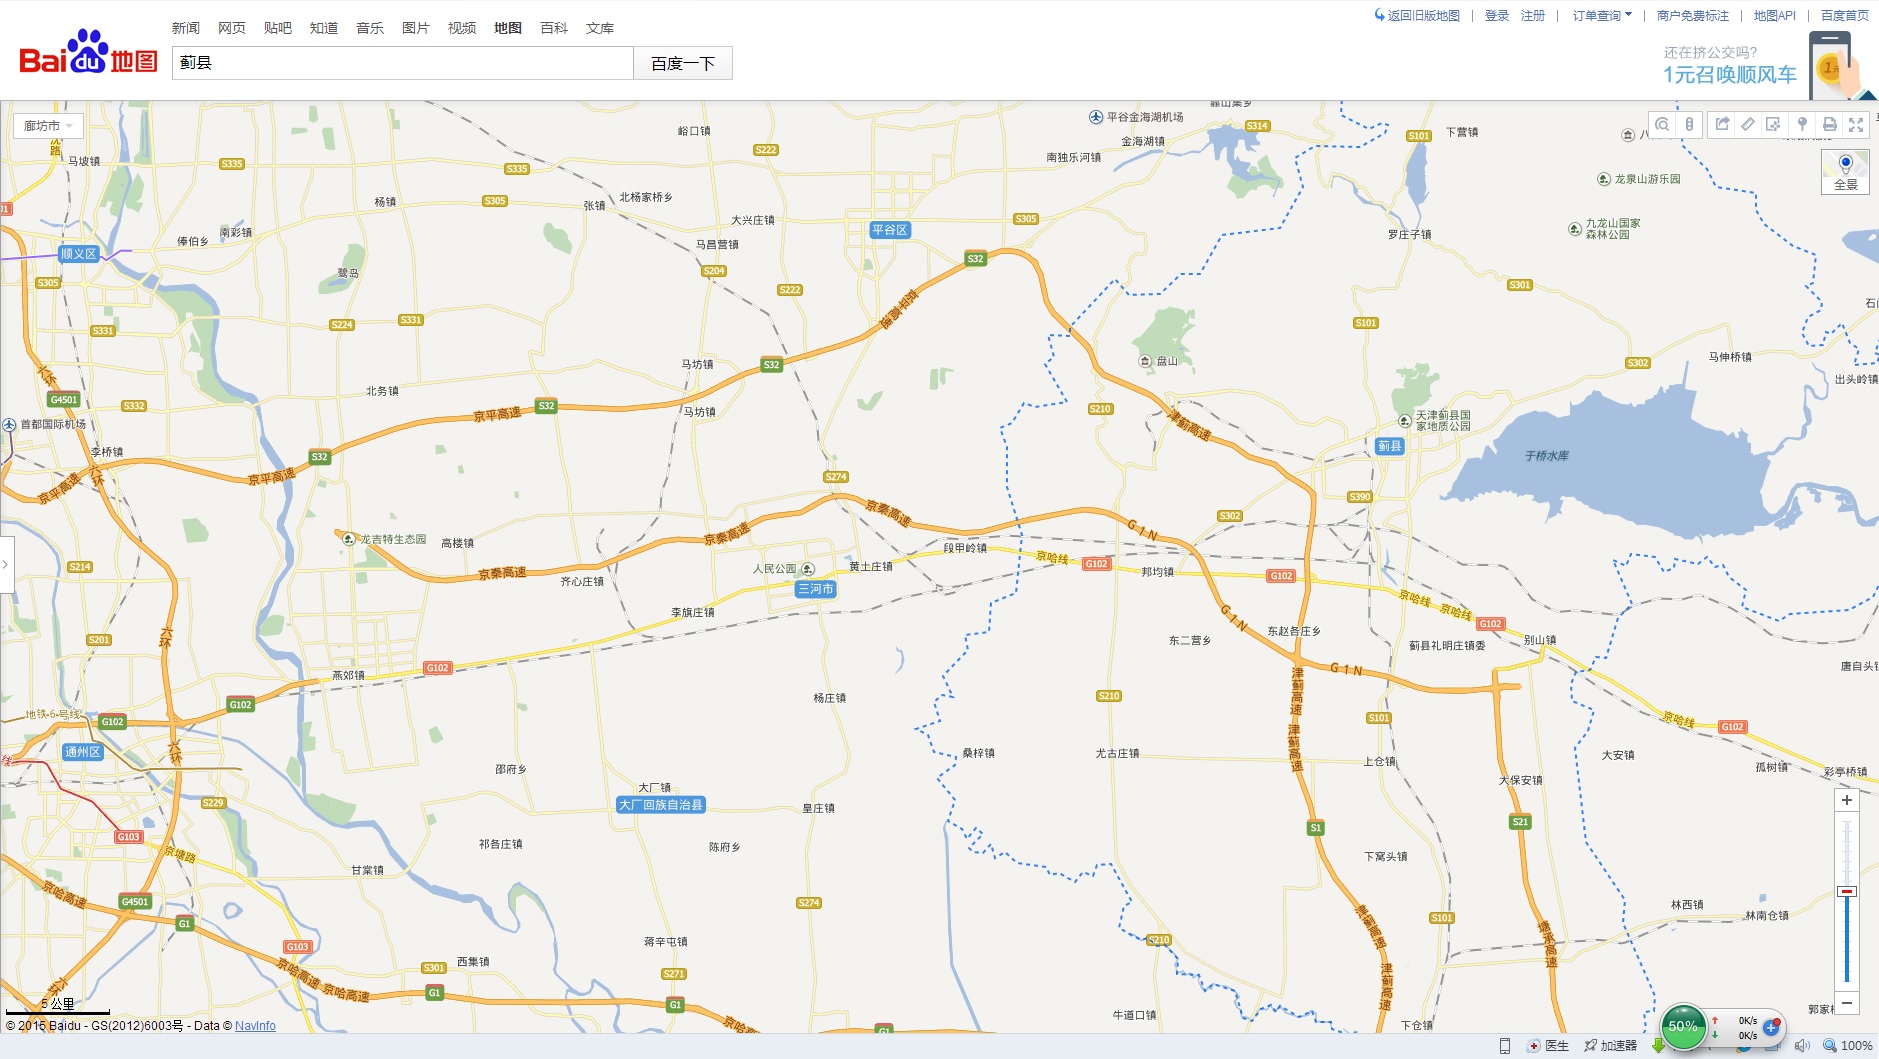Click the 返回旧版地图 link
1879x1059 pixels.
click(x=1417, y=15)
